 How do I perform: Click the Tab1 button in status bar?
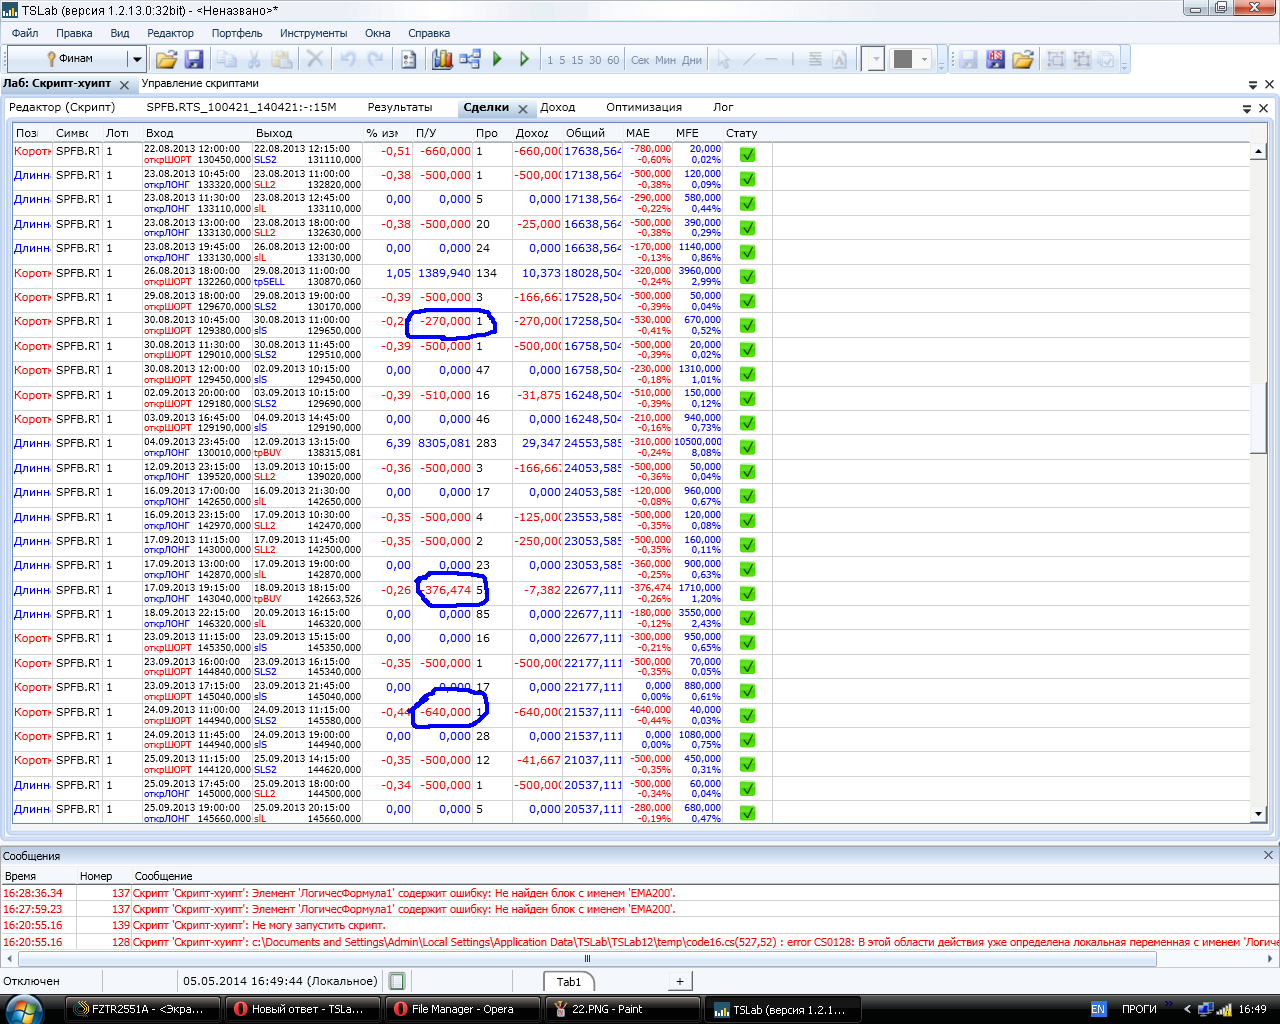568,981
